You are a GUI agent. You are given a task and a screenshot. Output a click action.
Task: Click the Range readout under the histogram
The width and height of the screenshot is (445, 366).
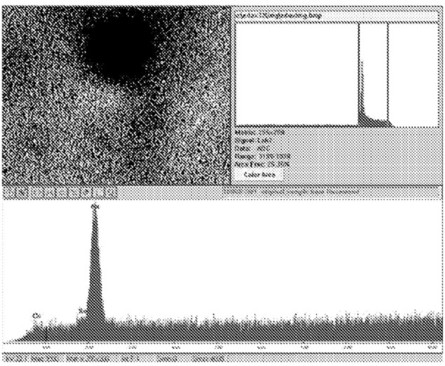pyautogui.click(x=263, y=156)
